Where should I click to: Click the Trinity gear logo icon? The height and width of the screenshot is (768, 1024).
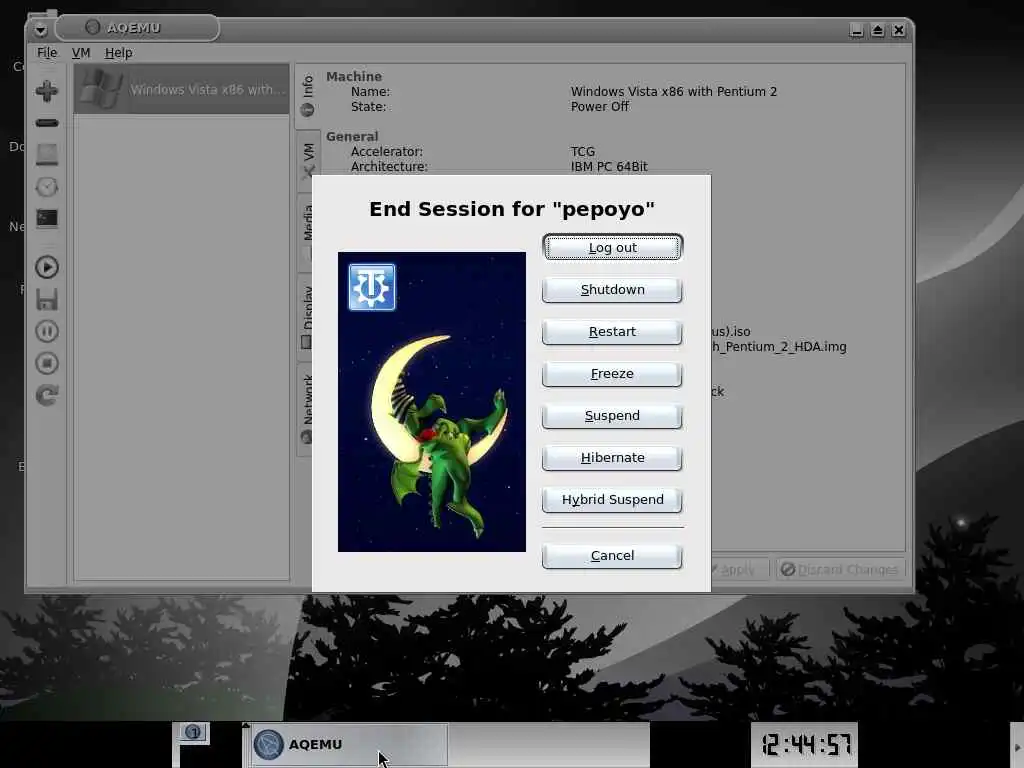click(372, 287)
